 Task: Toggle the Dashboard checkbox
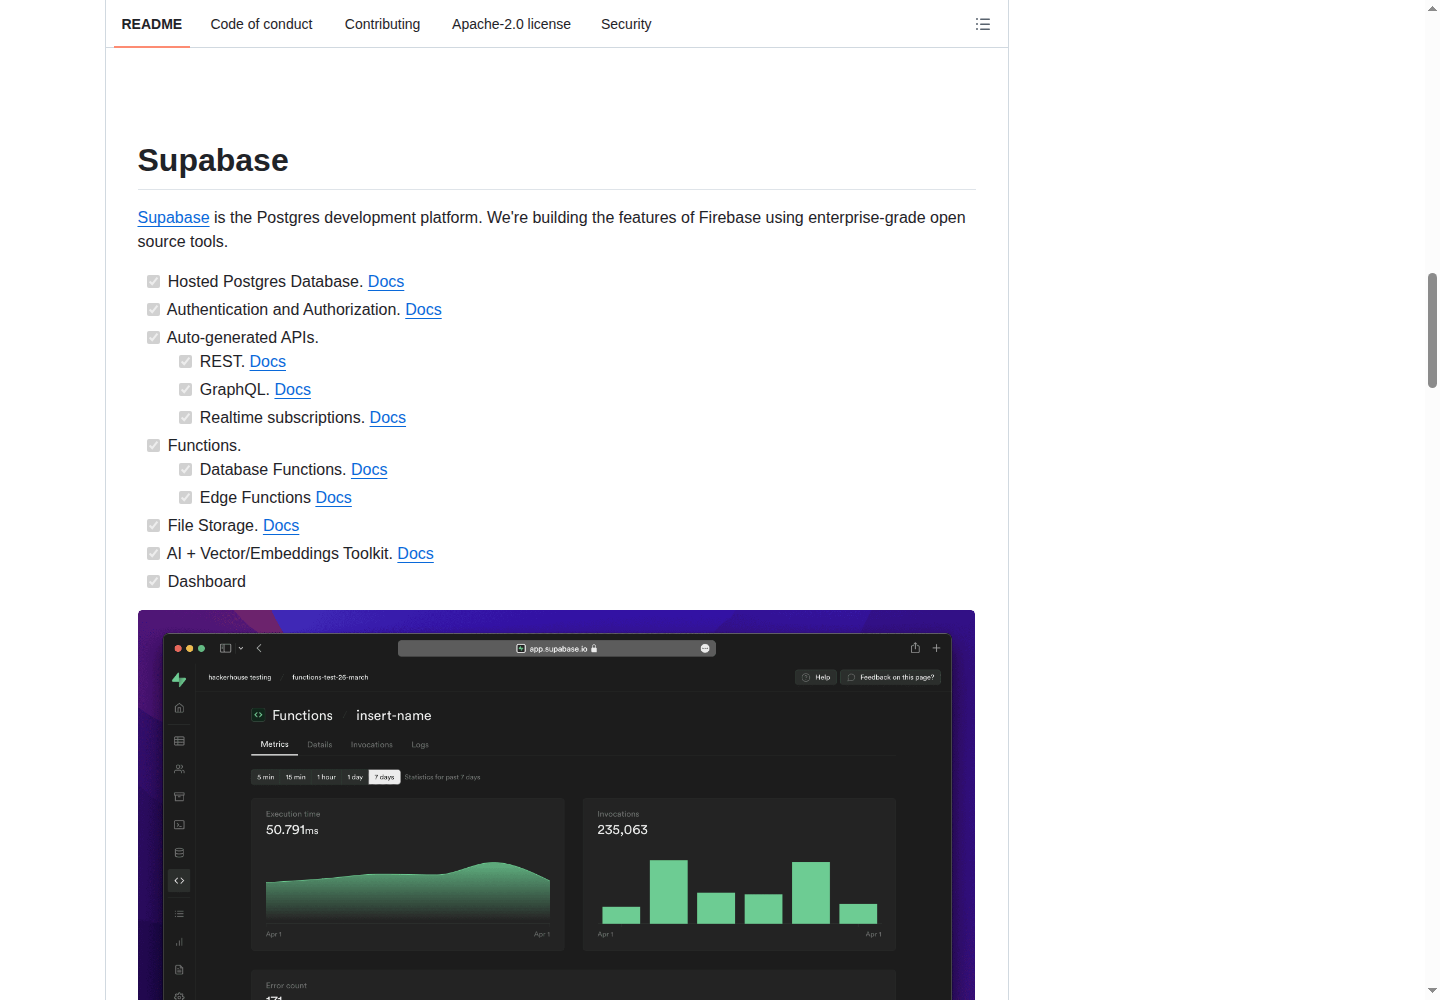[x=154, y=582]
